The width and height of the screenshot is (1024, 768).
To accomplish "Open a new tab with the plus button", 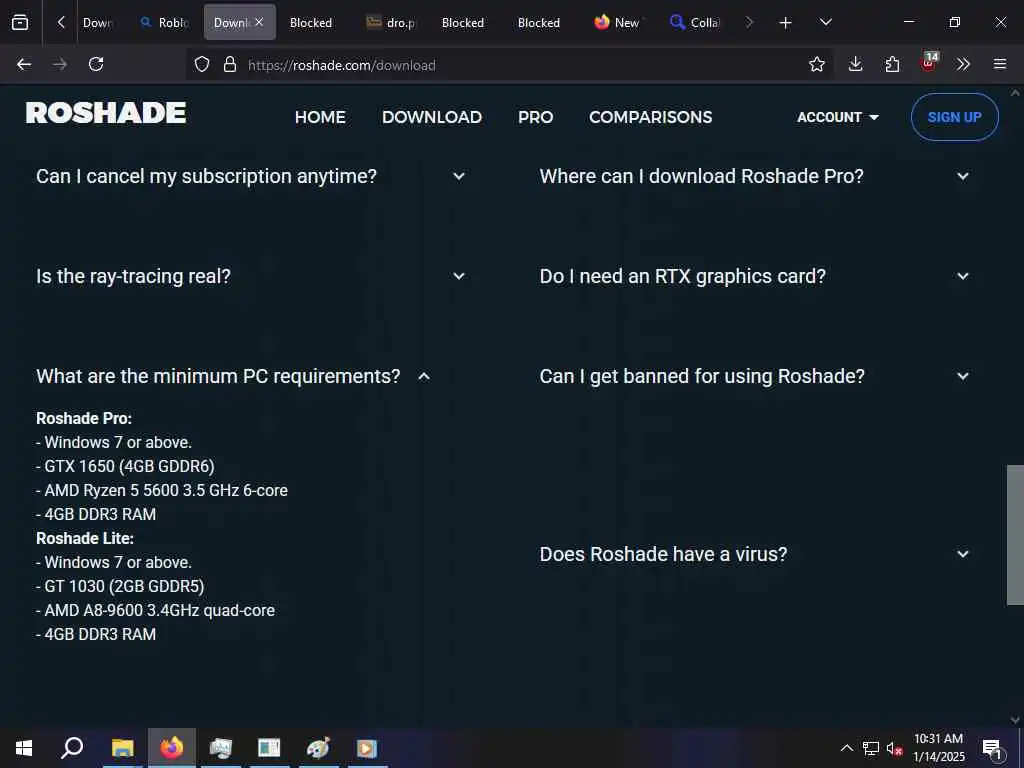I will (x=786, y=23).
